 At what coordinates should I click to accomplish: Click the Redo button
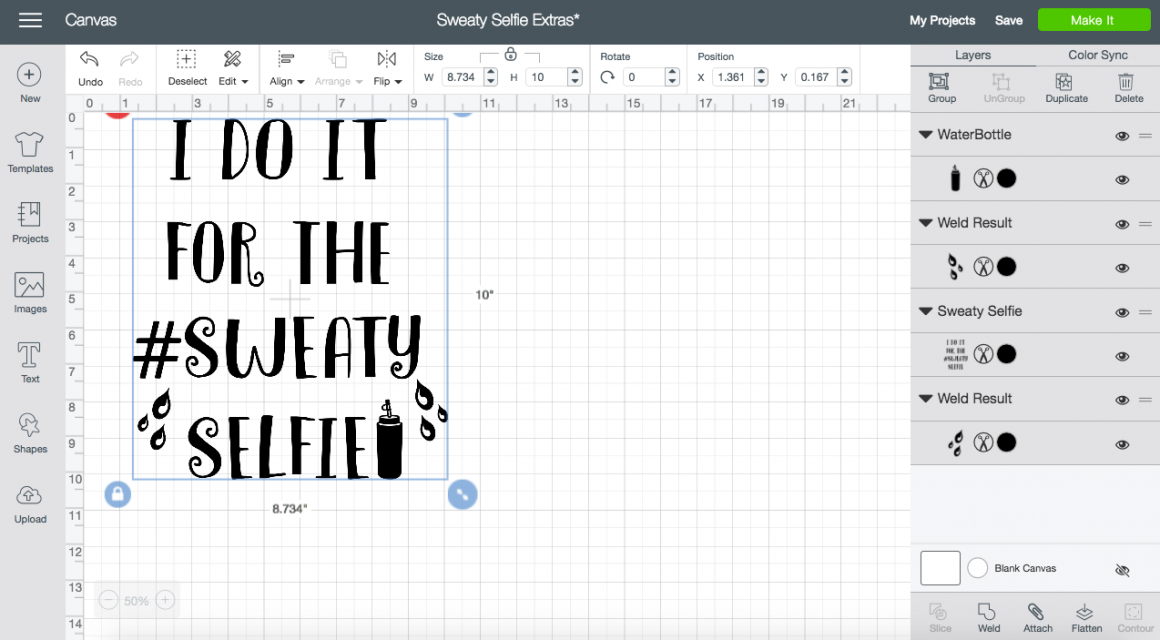tap(130, 68)
